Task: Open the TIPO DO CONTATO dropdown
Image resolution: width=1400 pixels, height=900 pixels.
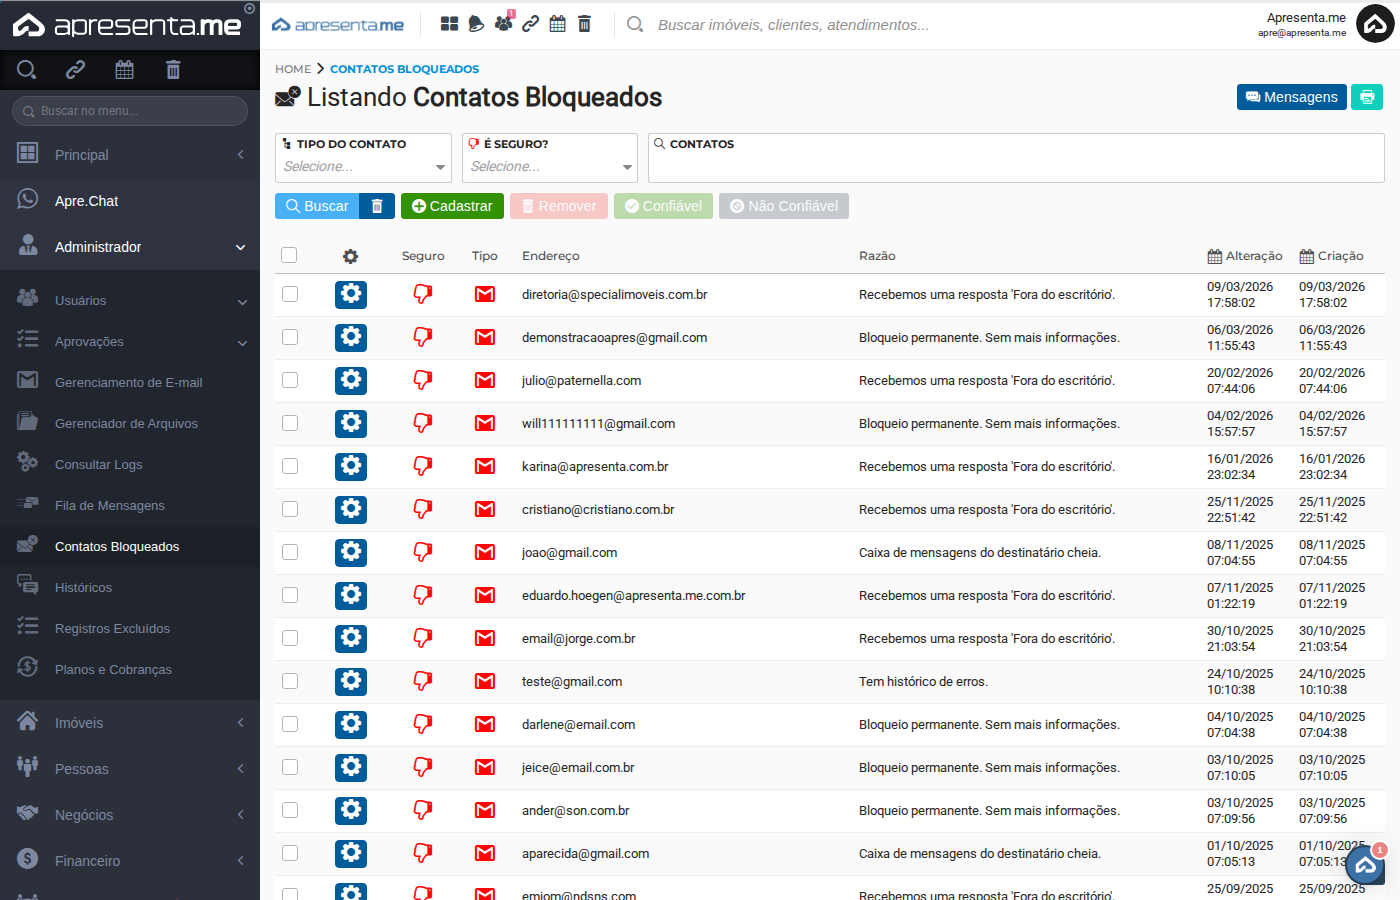Action: [x=362, y=166]
